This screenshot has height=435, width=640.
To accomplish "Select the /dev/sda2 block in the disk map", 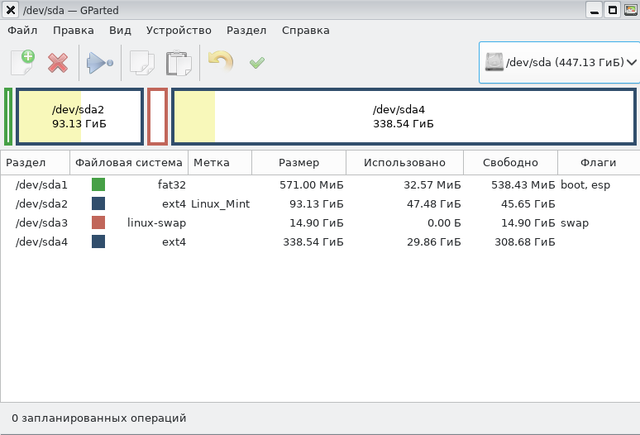I will (80, 117).
